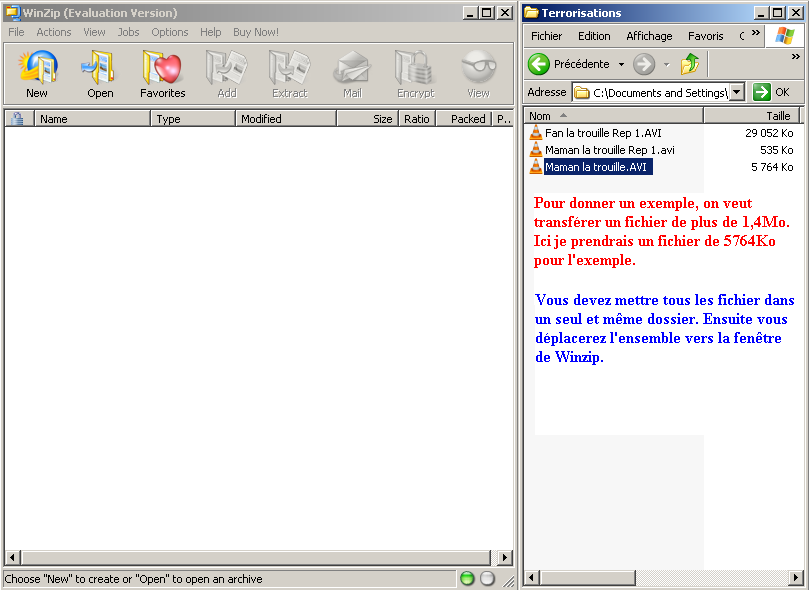The image size is (809, 590).
Task: Open the WinZip Jobs menu
Action: pos(128,32)
